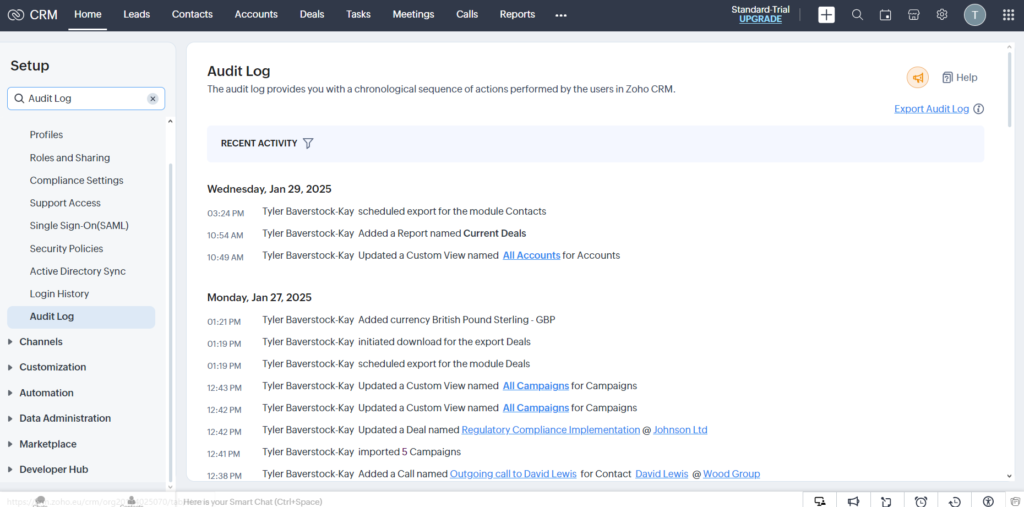Screen dimensions: 1024x507
Task: Select Profiles in Setup sidebar
Action: tap(46, 135)
